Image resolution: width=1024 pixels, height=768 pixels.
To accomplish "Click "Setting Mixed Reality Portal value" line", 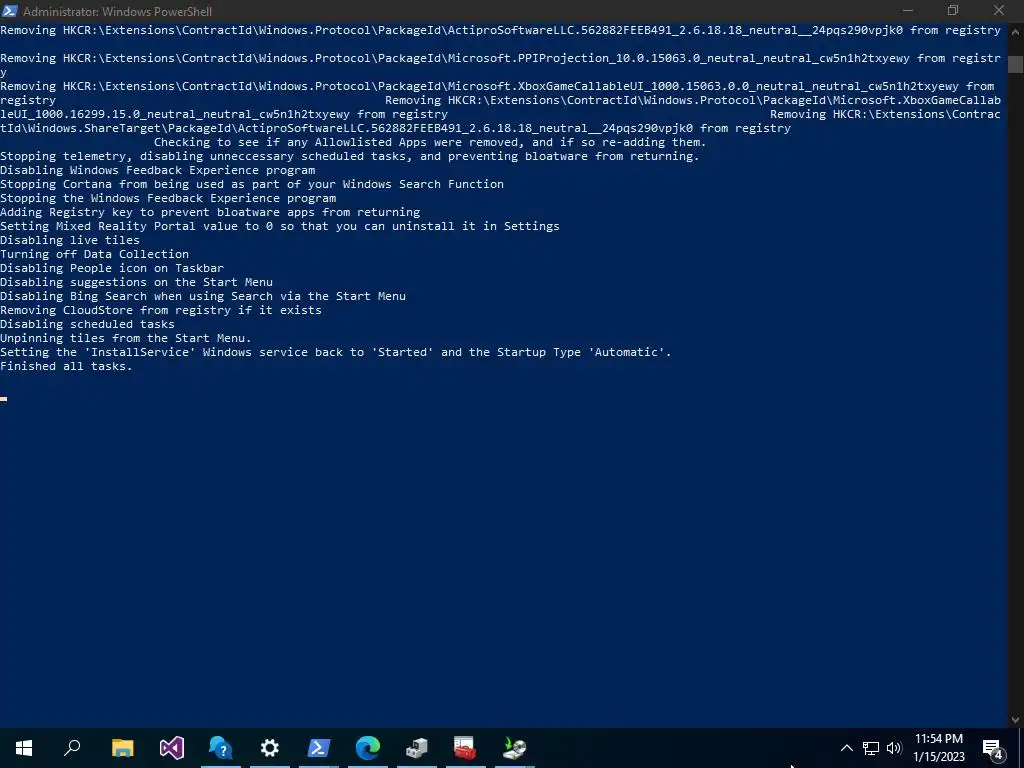I will click(x=280, y=226).
